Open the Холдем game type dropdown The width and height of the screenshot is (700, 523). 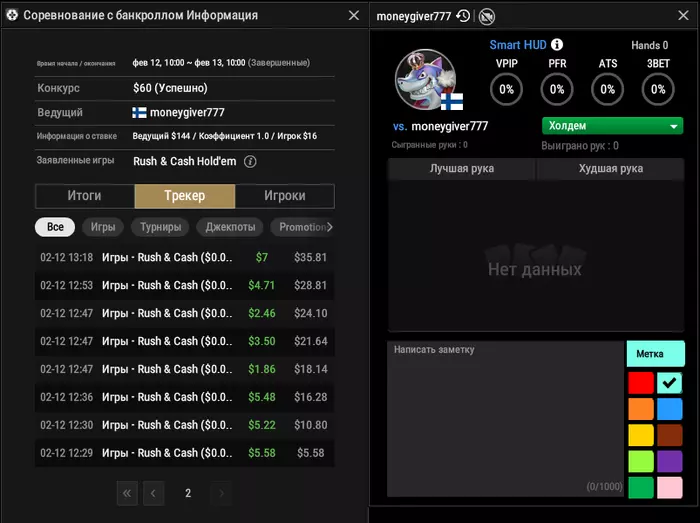[x=612, y=126]
